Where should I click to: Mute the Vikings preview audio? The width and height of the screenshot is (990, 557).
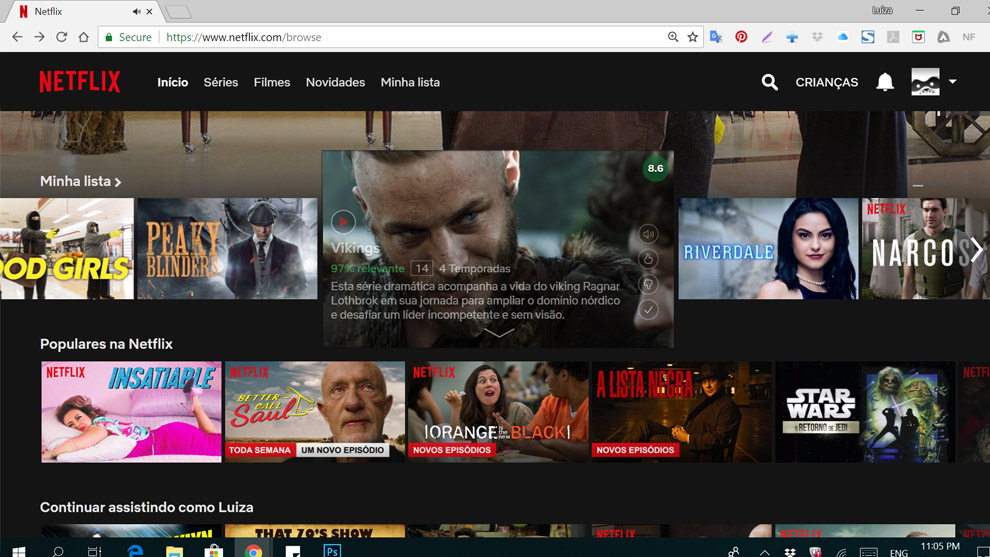[x=648, y=234]
